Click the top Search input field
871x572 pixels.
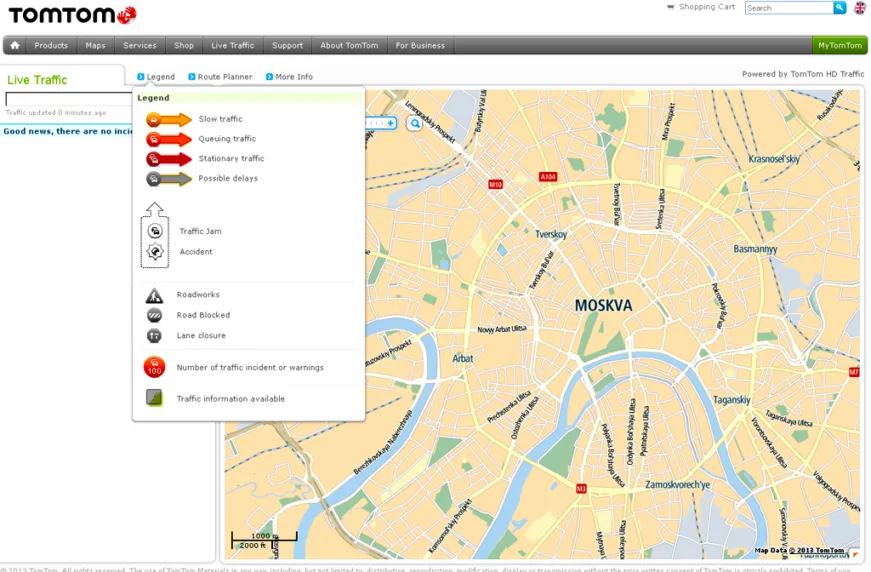(x=788, y=8)
